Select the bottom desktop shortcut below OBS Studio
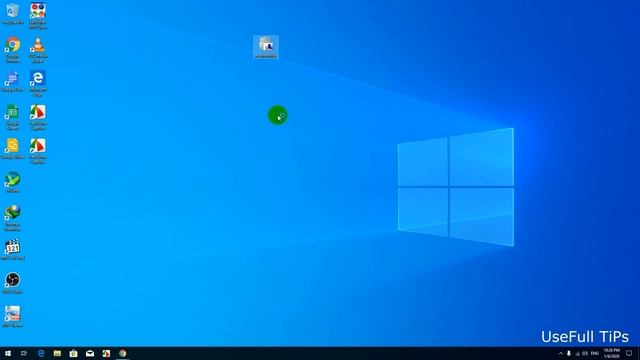This screenshot has width=640, height=360. click(13, 317)
